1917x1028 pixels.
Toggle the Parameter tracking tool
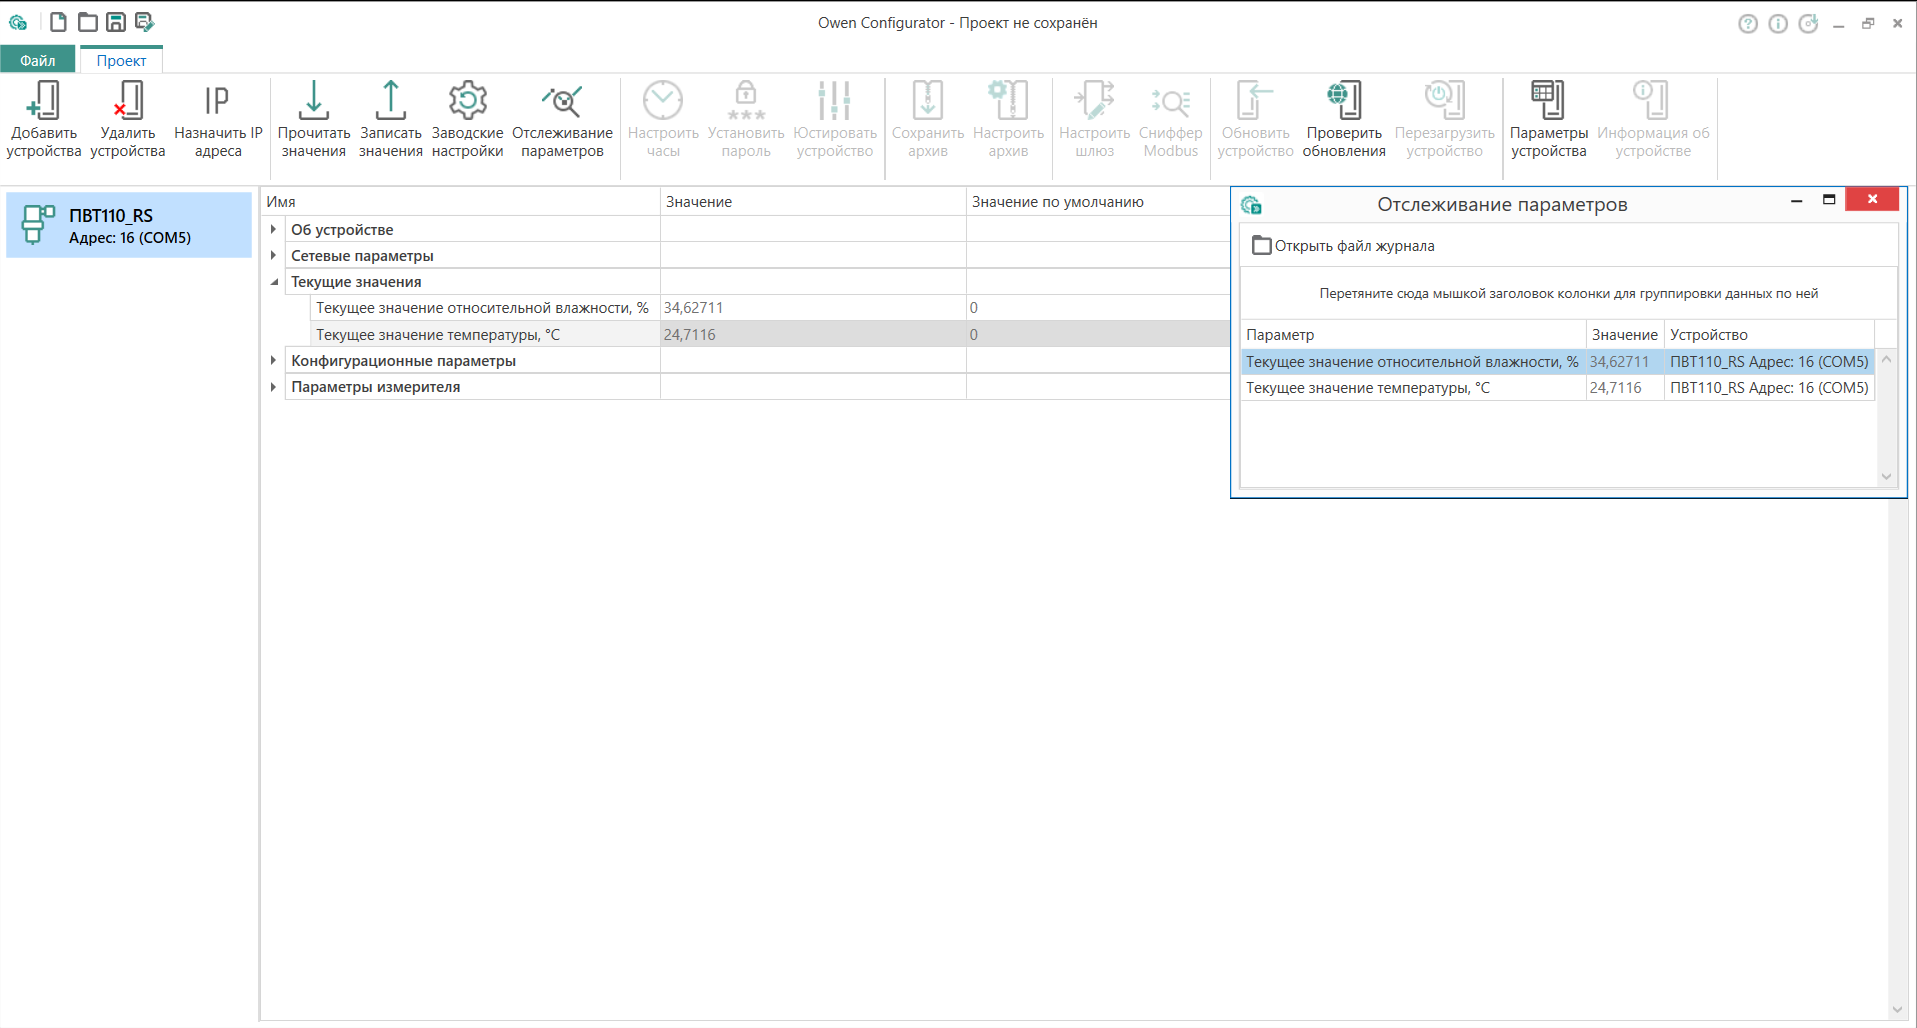click(562, 101)
